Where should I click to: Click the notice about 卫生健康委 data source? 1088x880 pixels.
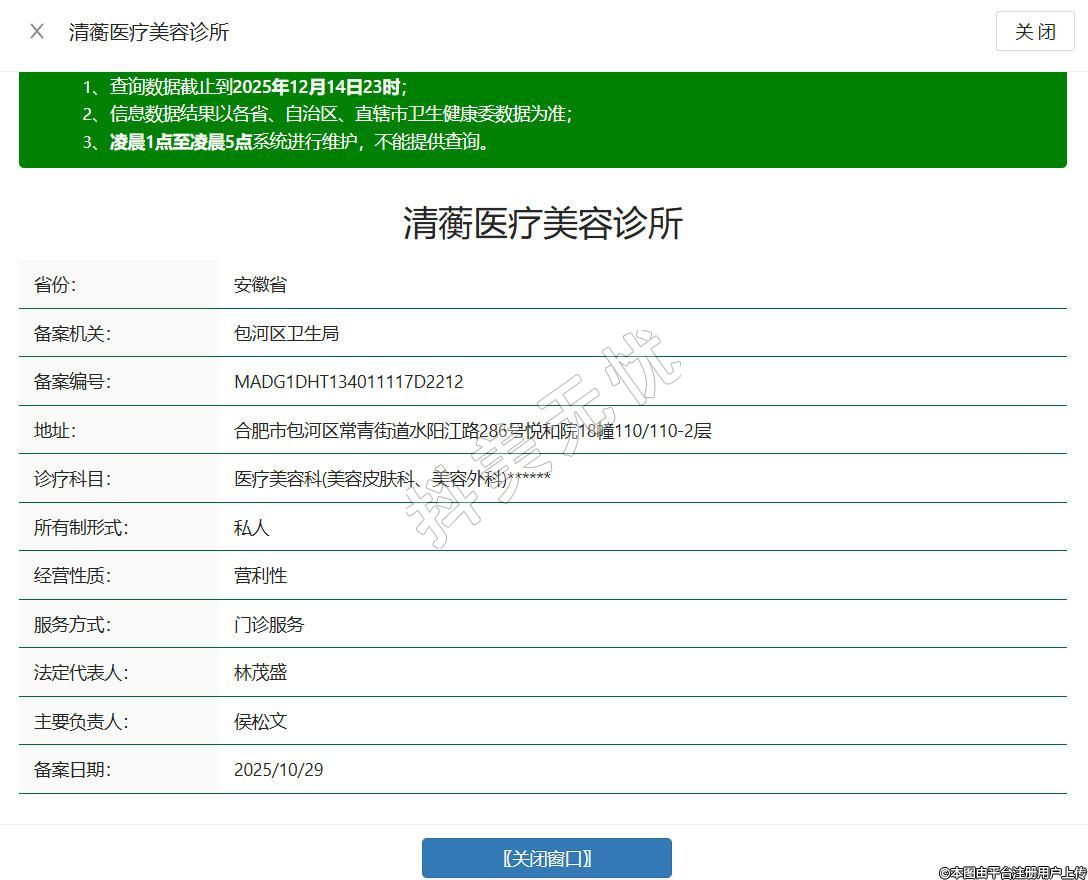(x=340, y=114)
